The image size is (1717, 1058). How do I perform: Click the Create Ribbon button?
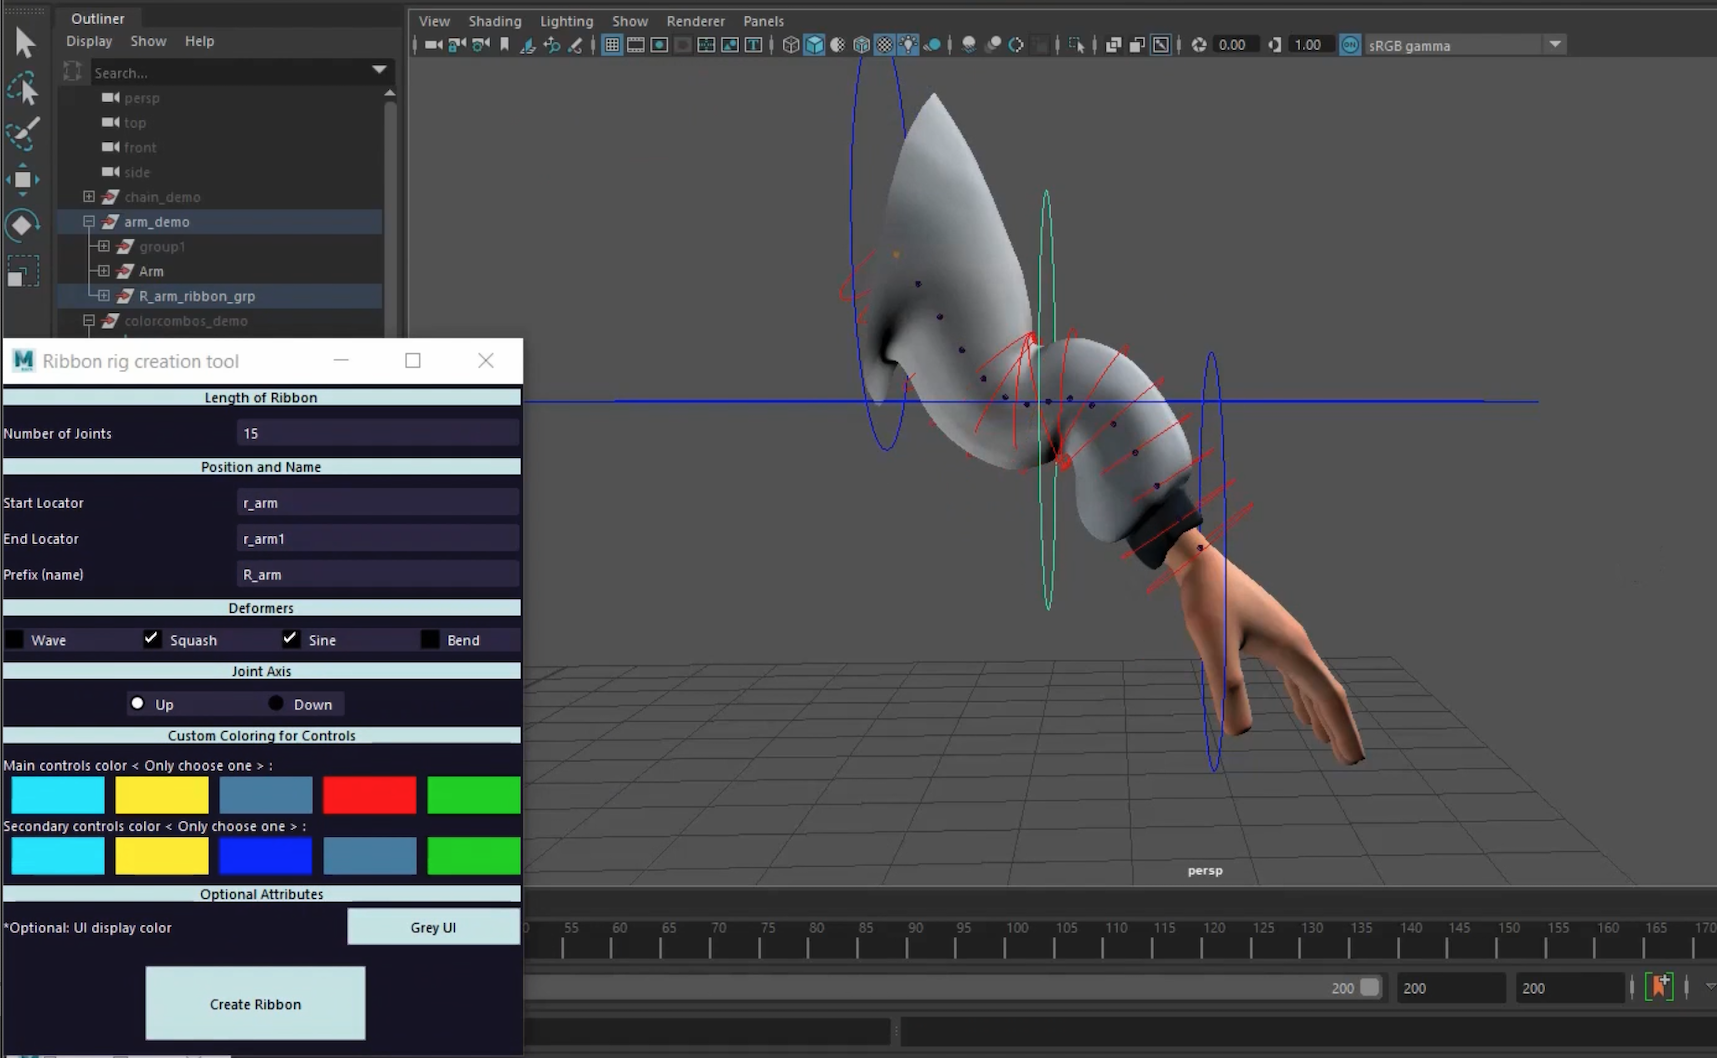point(255,1003)
